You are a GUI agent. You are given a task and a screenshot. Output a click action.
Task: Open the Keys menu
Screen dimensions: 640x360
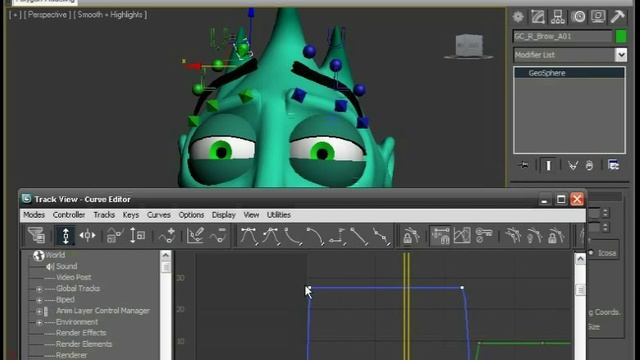(131, 215)
